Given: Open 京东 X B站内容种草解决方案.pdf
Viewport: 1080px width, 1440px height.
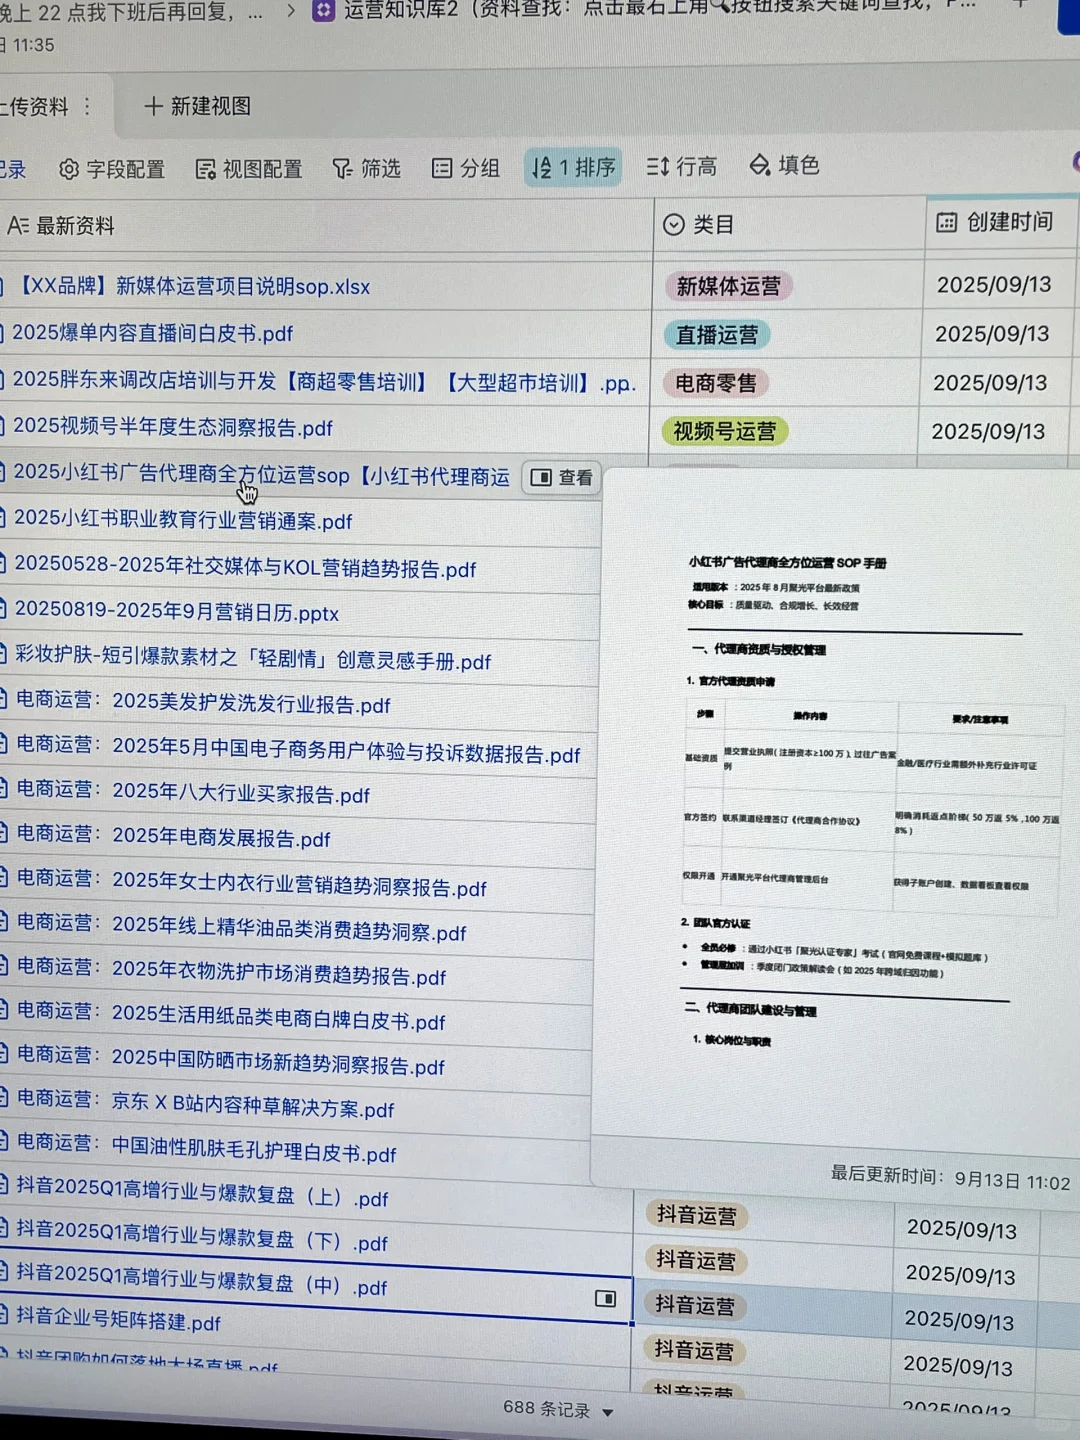Looking at the screenshot, I should point(205,1105).
